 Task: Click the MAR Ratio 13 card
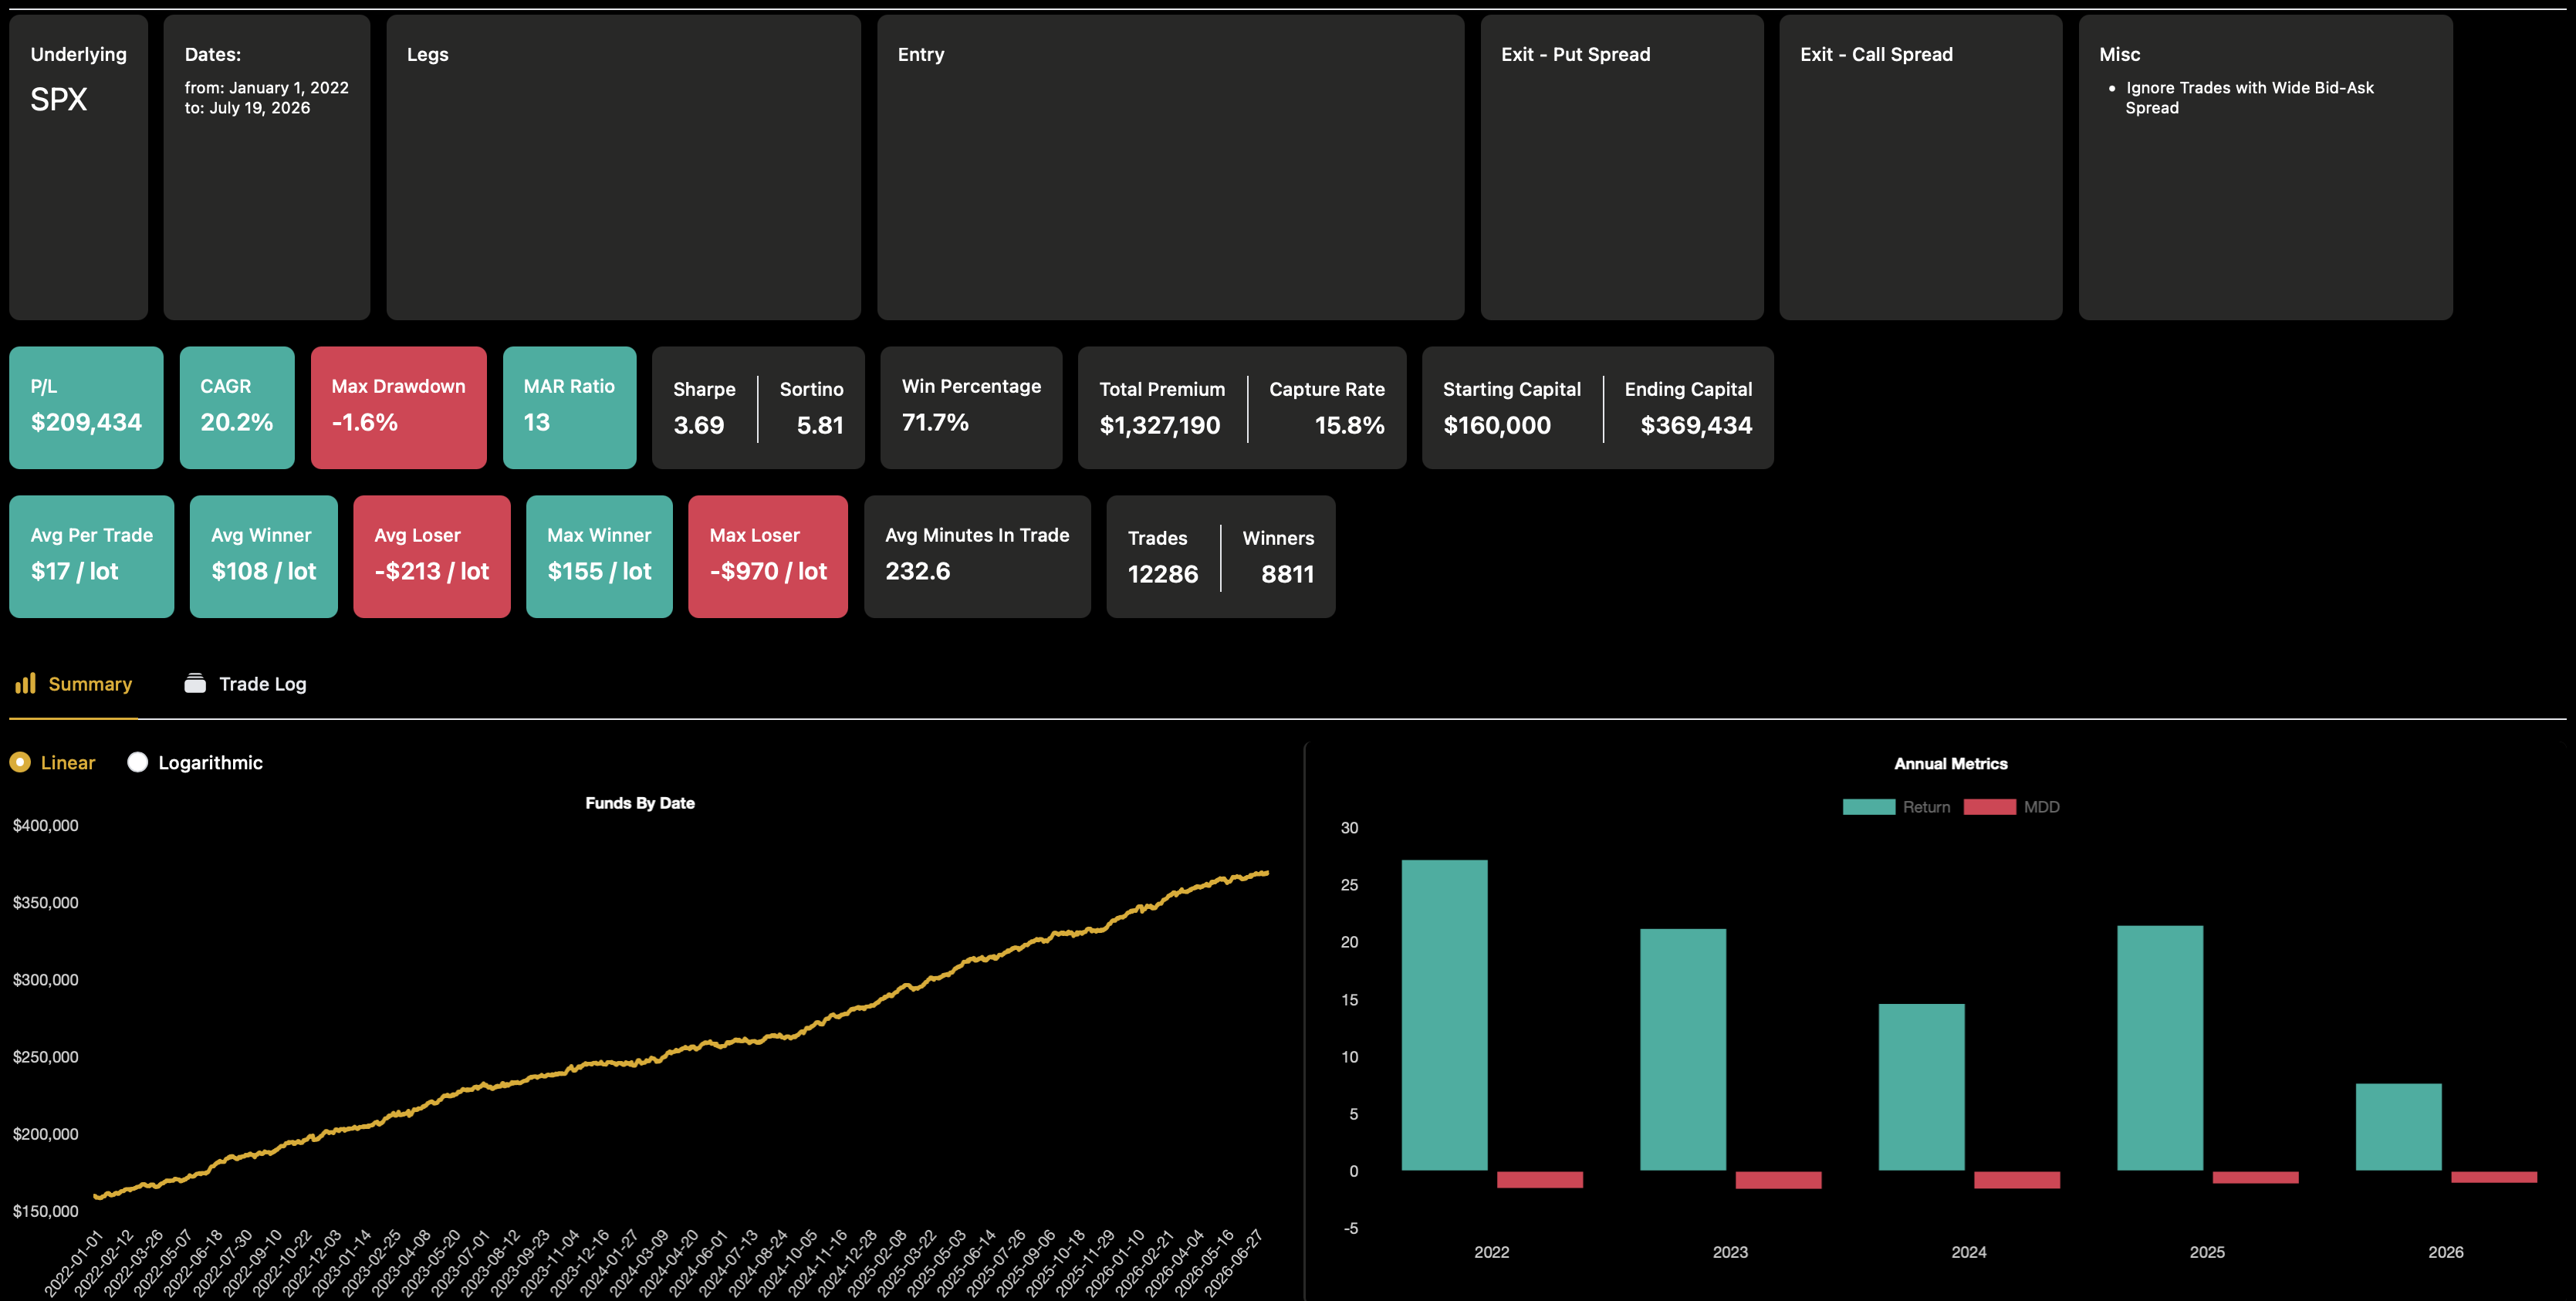[x=569, y=407]
